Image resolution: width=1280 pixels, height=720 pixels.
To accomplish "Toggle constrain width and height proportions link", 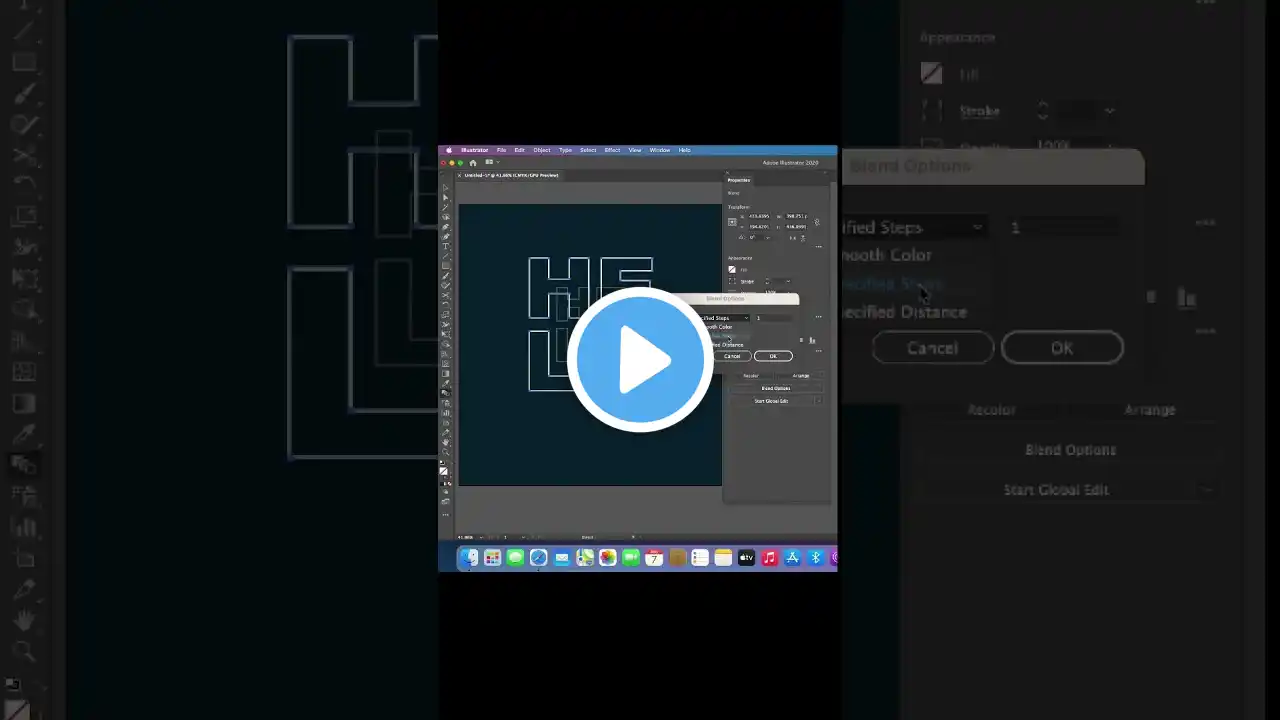I will coord(817,221).
